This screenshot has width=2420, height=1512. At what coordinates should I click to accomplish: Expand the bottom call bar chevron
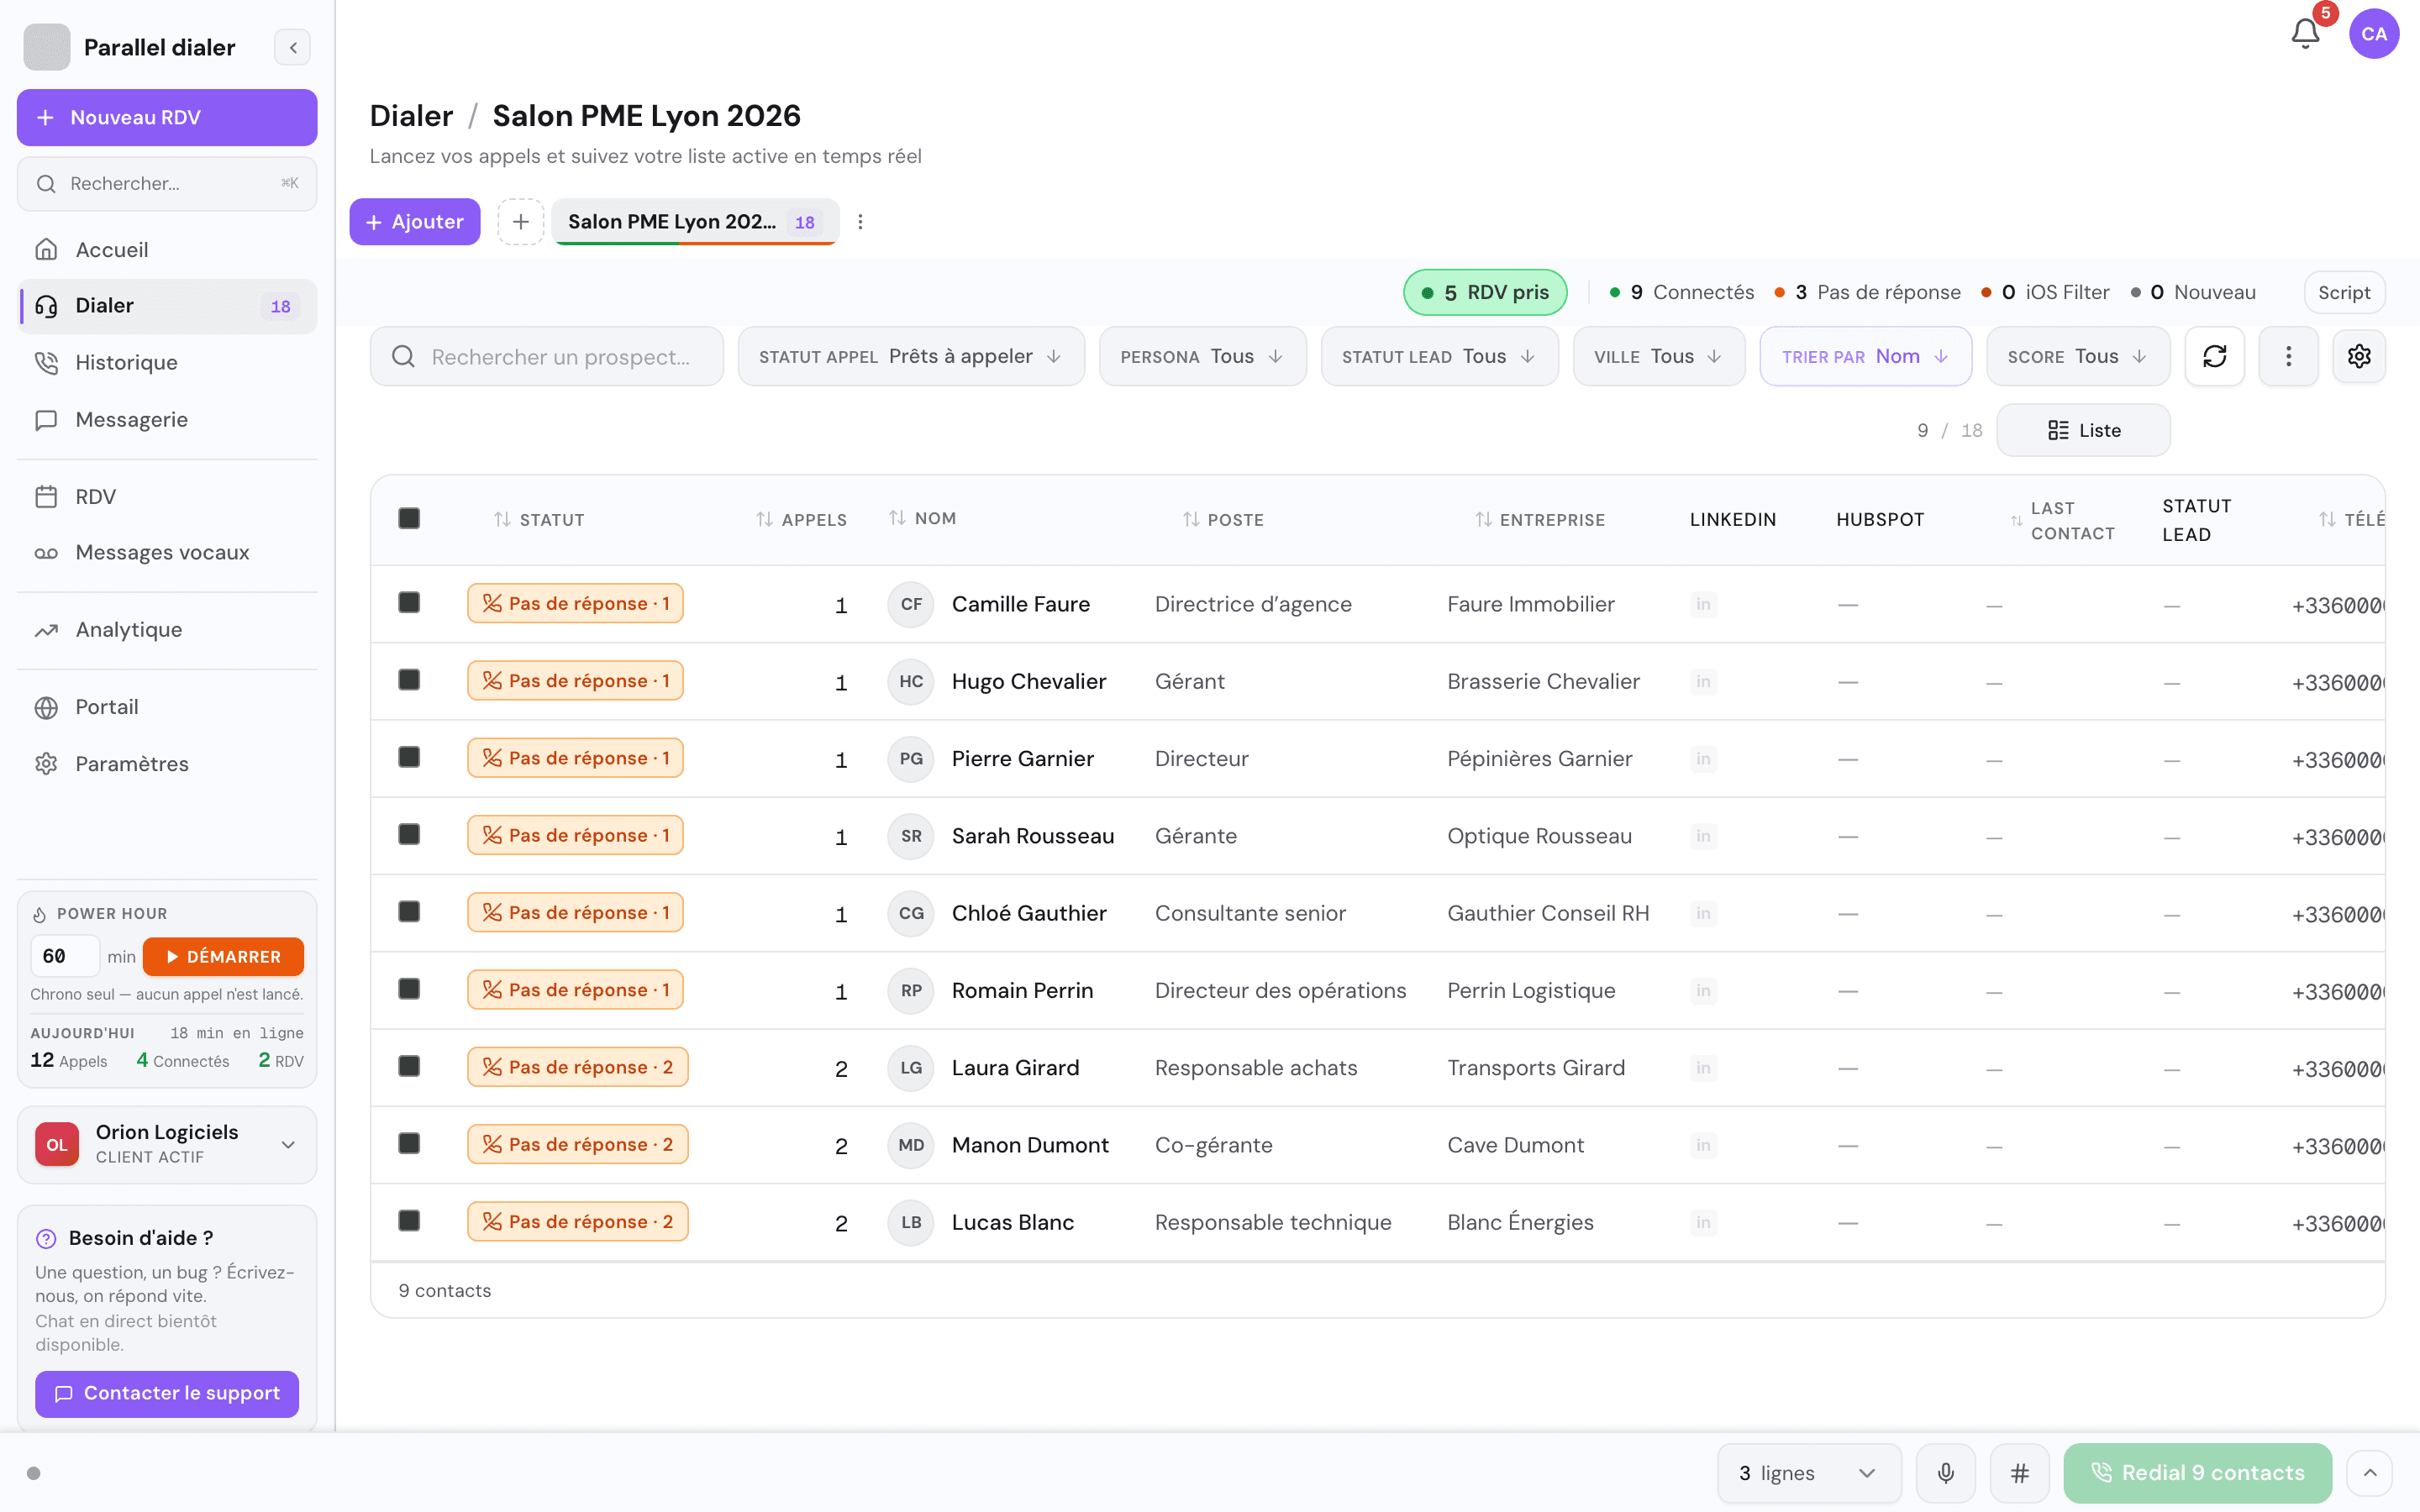(x=2370, y=1473)
